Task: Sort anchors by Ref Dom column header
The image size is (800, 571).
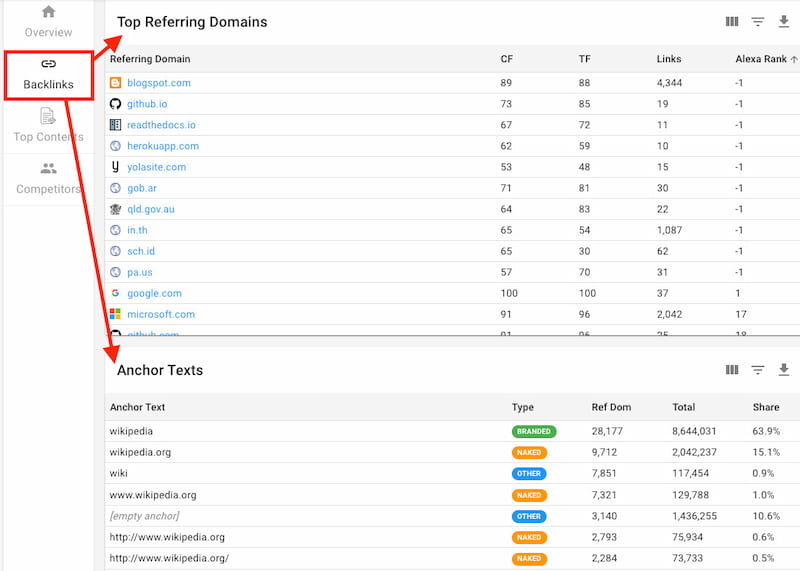Action: click(611, 407)
